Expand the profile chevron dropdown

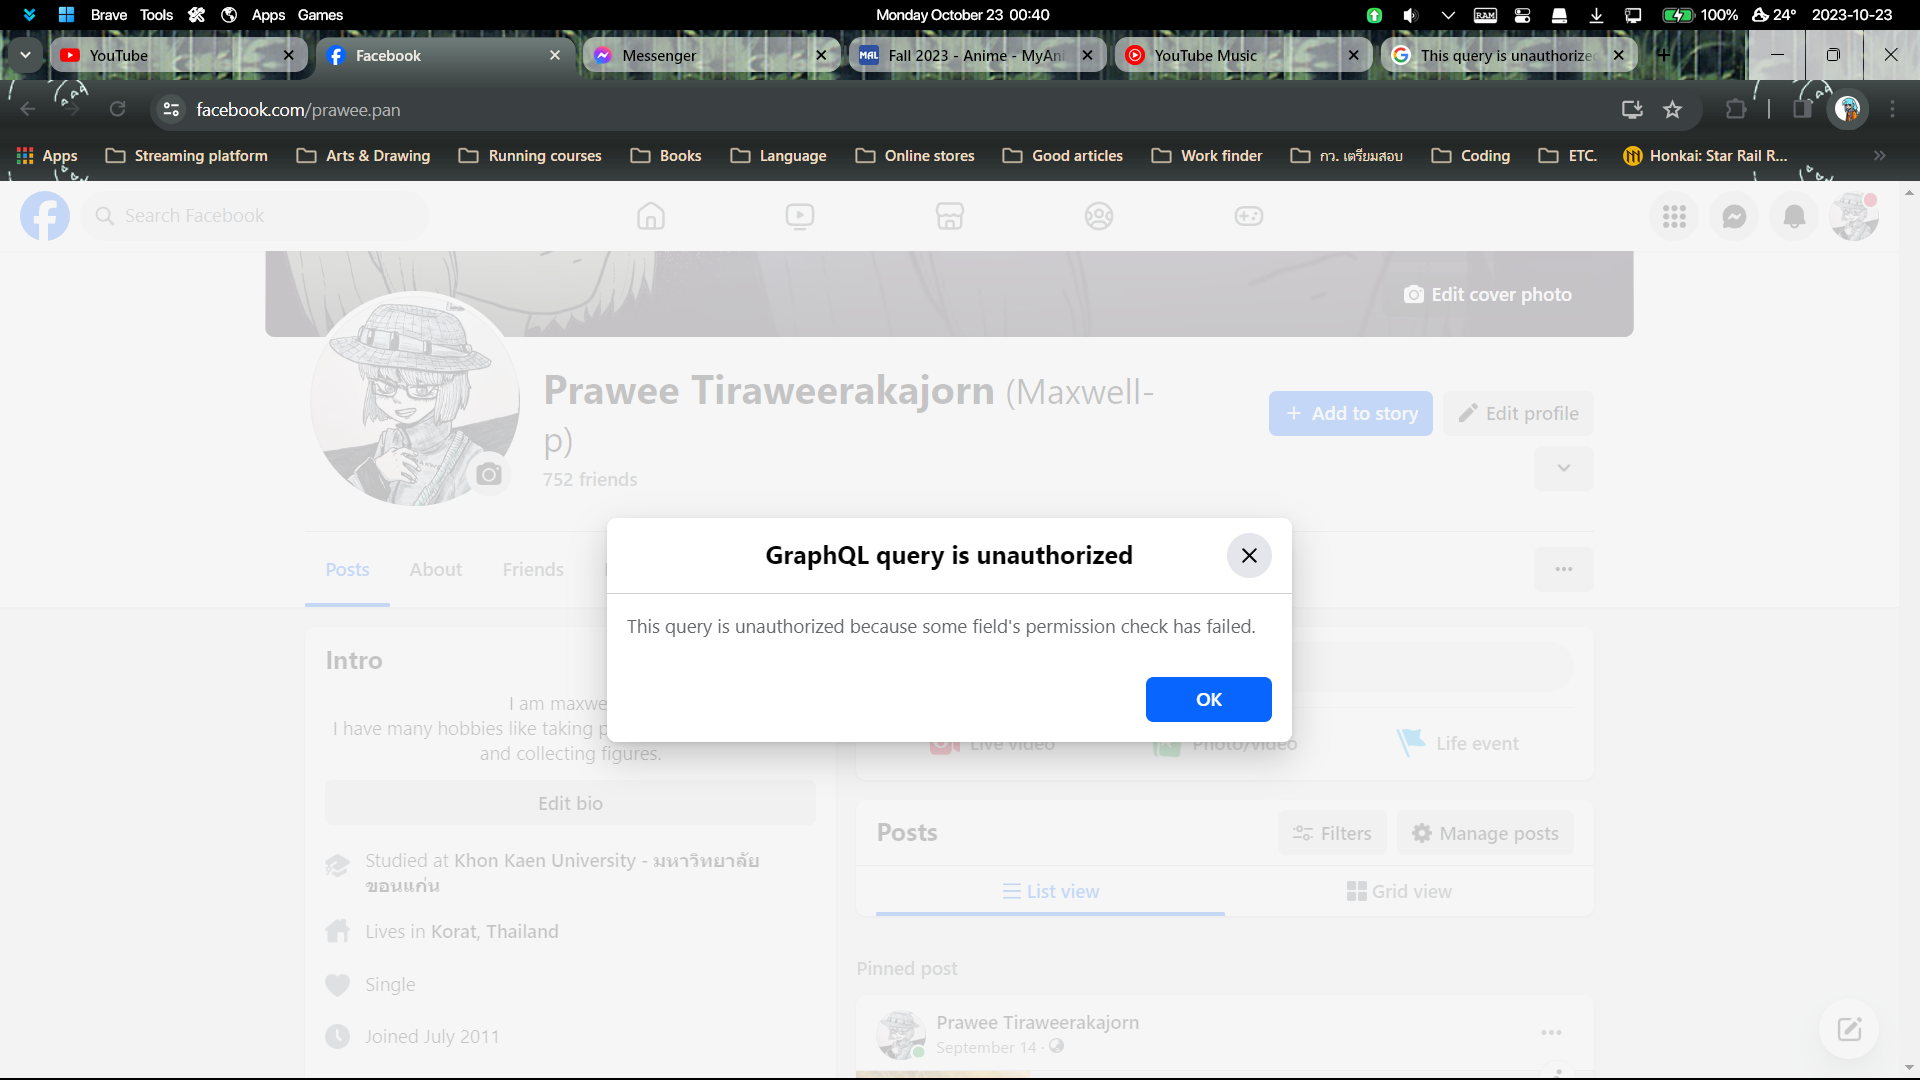1563,468
